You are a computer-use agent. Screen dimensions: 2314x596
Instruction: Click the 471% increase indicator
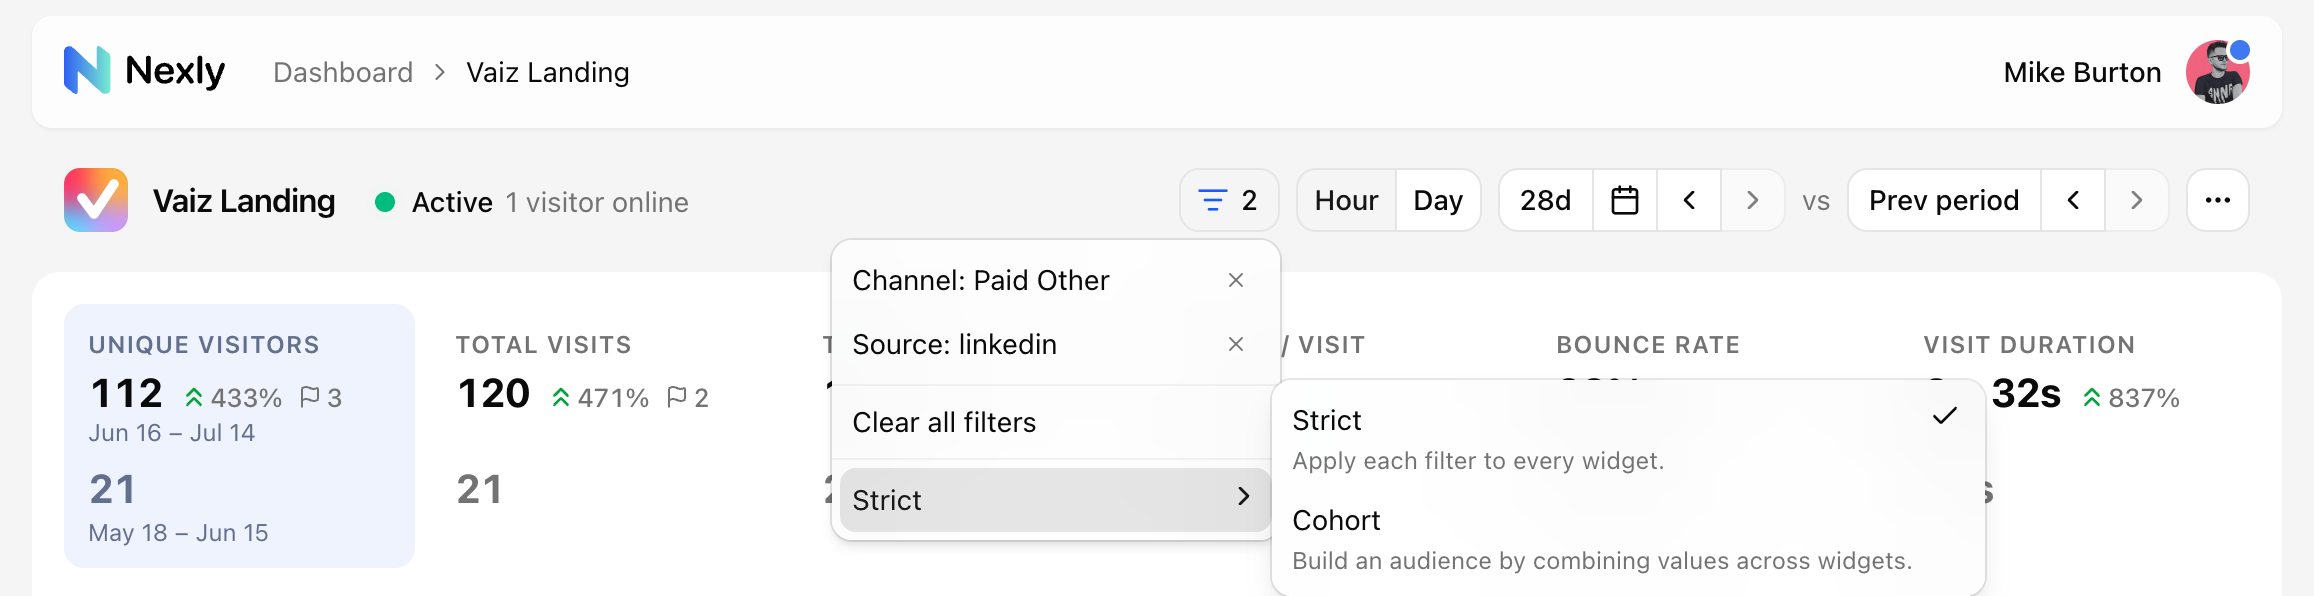pyautogui.click(x=600, y=398)
